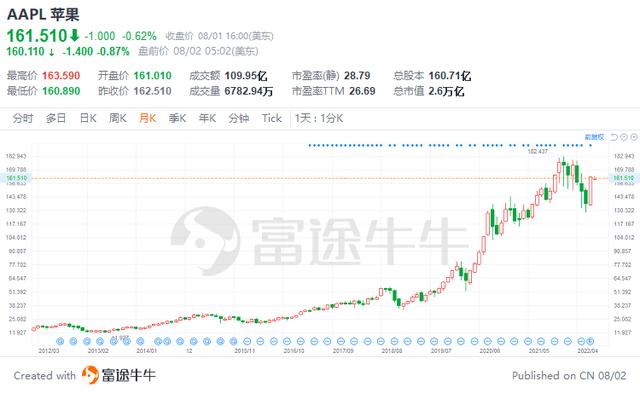Click the highlighted 161.510 label on left axis

coord(16,178)
